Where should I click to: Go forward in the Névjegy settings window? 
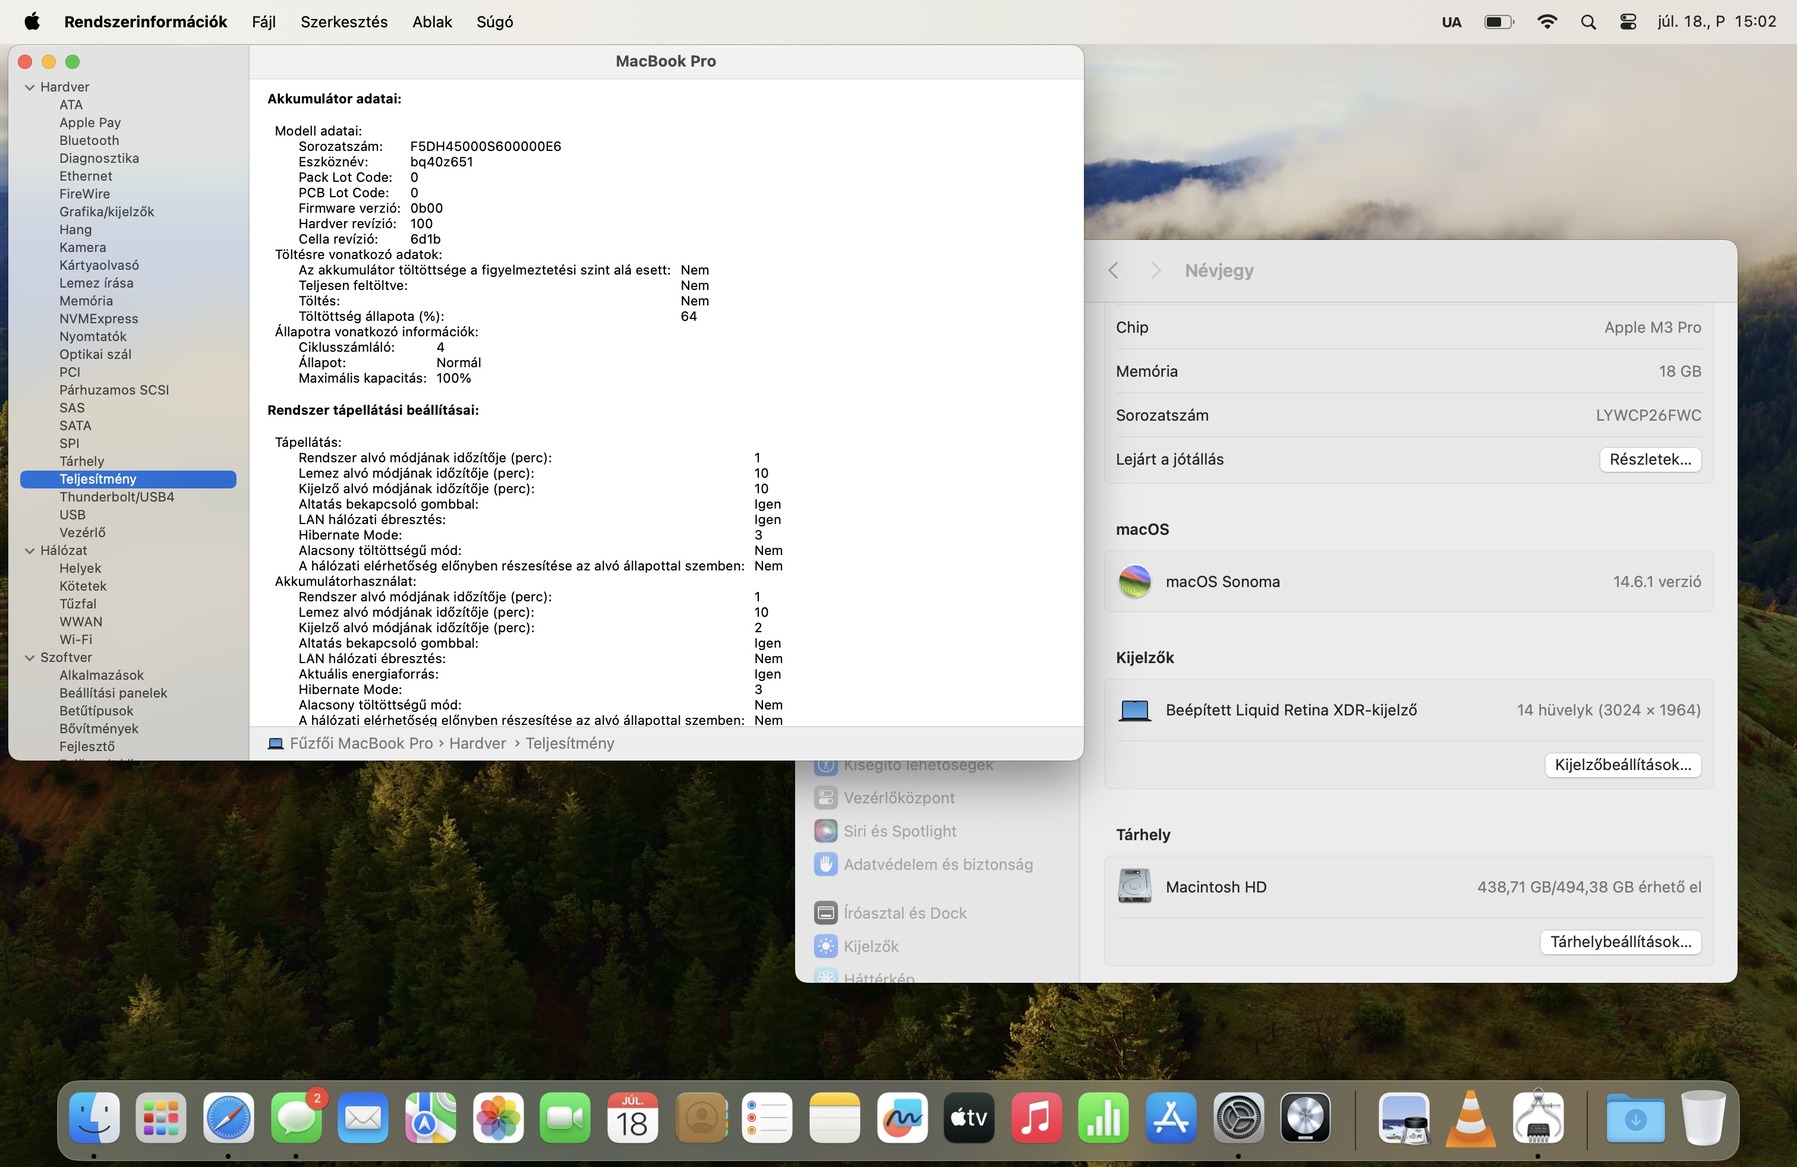click(1156, 270)
